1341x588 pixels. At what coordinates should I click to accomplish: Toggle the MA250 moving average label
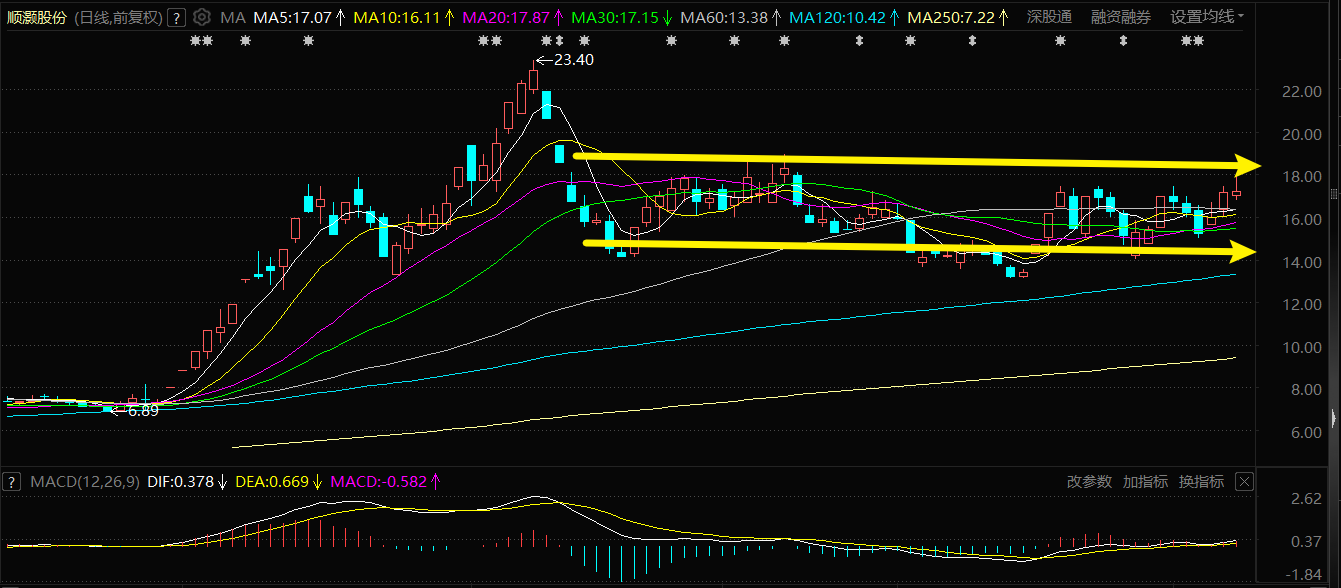[952, 17]
